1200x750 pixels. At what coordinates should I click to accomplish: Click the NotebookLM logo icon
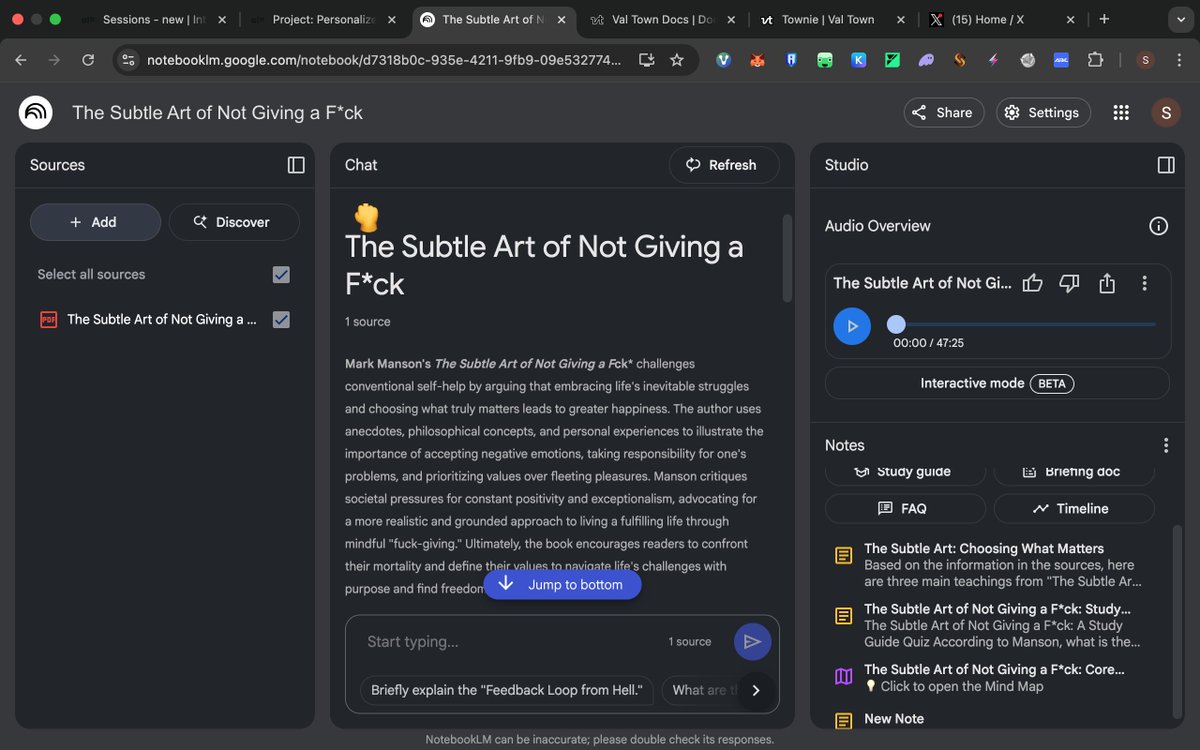click(36, 113)
